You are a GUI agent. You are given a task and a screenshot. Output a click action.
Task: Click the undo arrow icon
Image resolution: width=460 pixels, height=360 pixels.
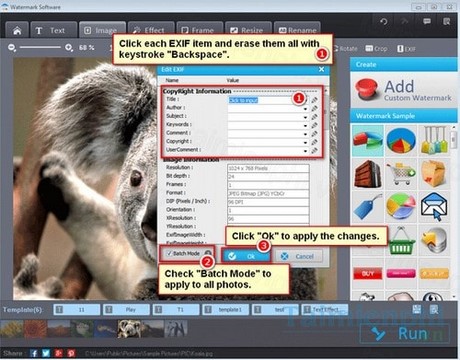click(384, 22)
